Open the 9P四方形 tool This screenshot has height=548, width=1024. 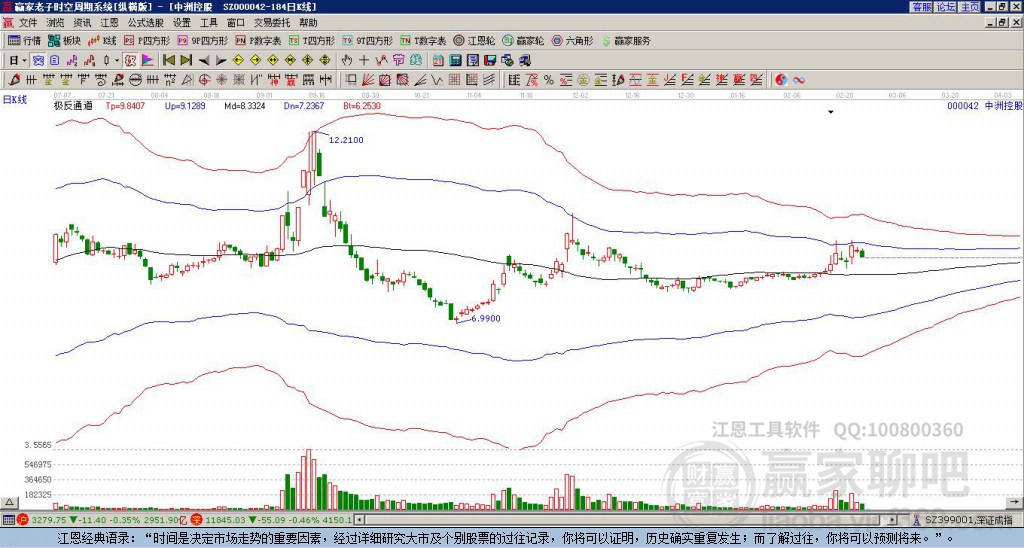[x=202, y=40]
